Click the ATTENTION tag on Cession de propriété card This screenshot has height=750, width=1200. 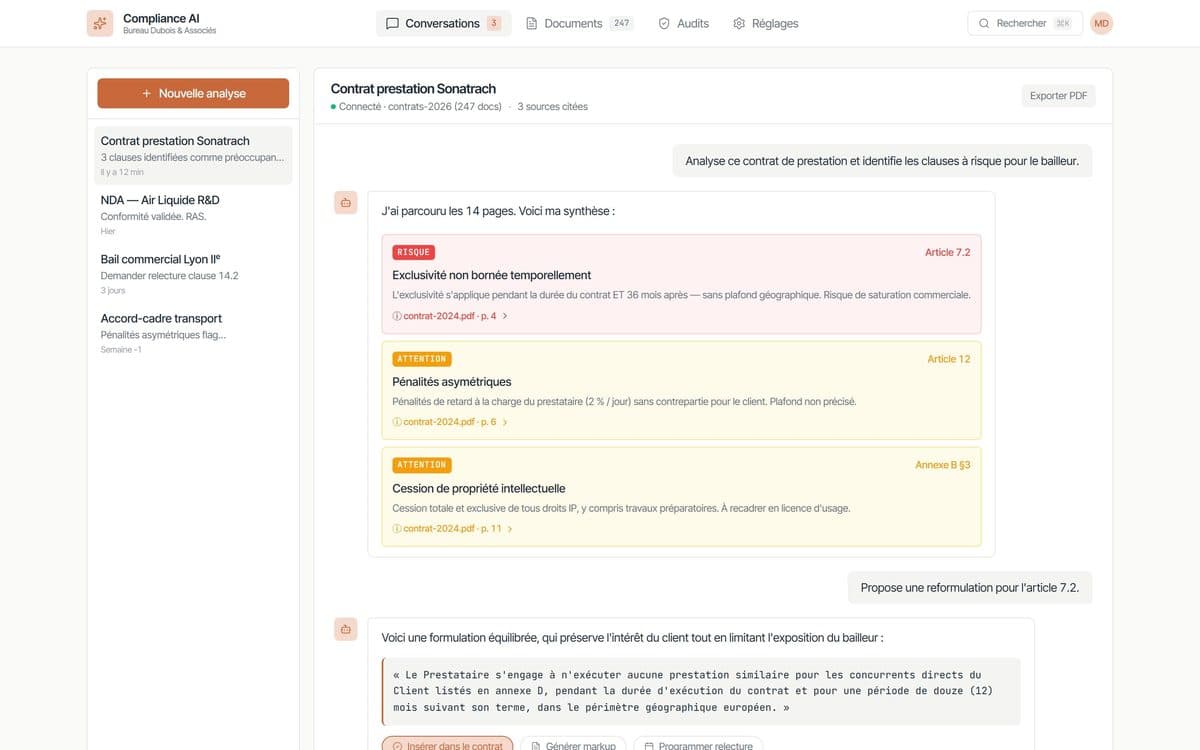click(421, 465)
